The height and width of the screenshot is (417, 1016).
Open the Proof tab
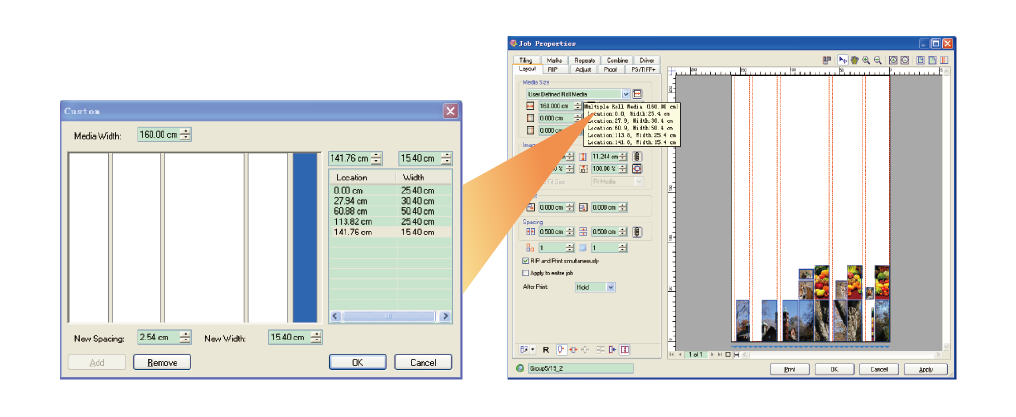(610, 69)
